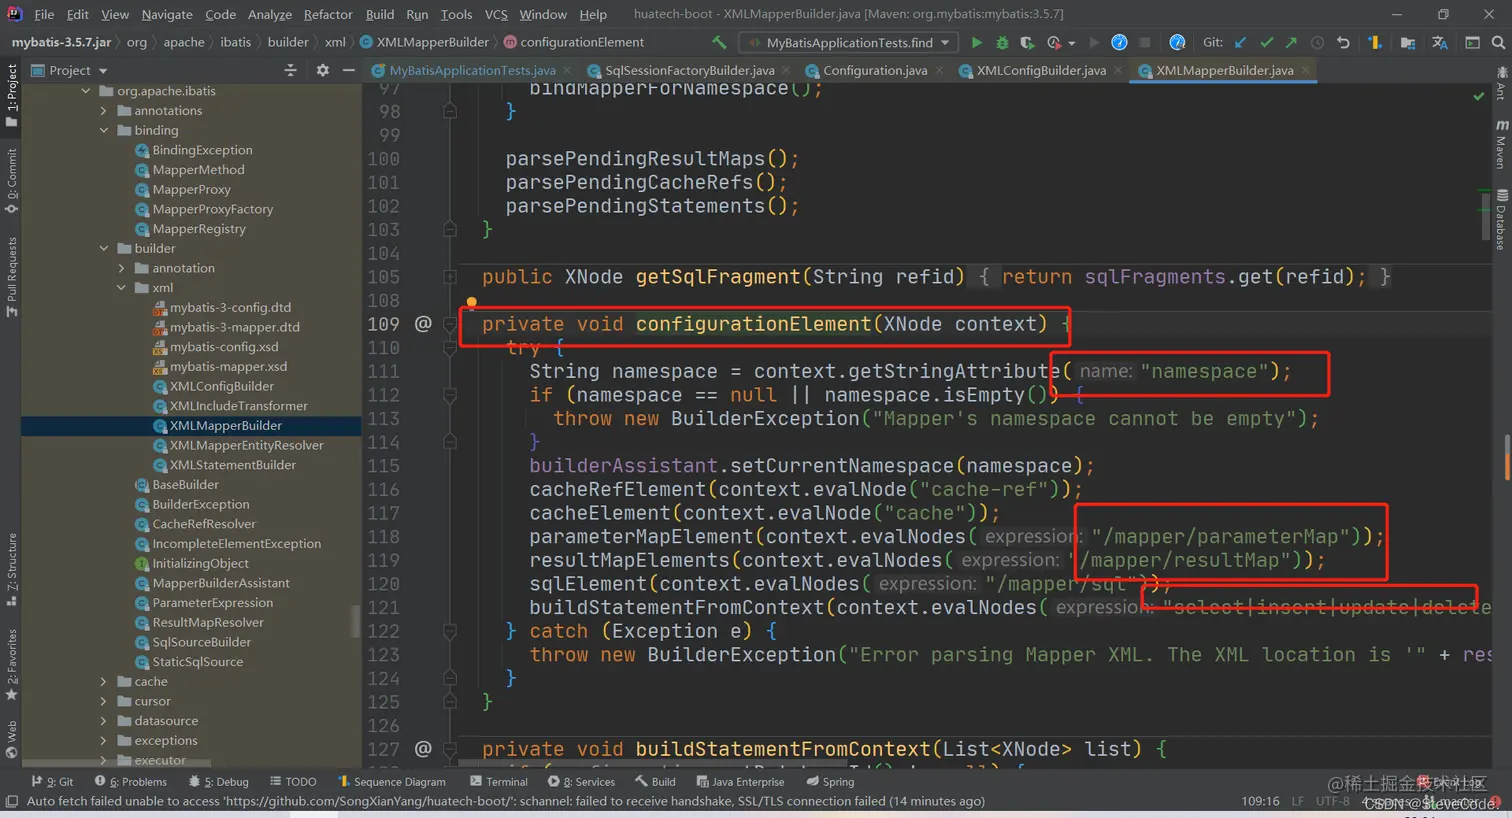This screenshot has width=1512, height=818.
Task: Click the caret position 109:16 in status bar
Action: tap(1260, 801)
